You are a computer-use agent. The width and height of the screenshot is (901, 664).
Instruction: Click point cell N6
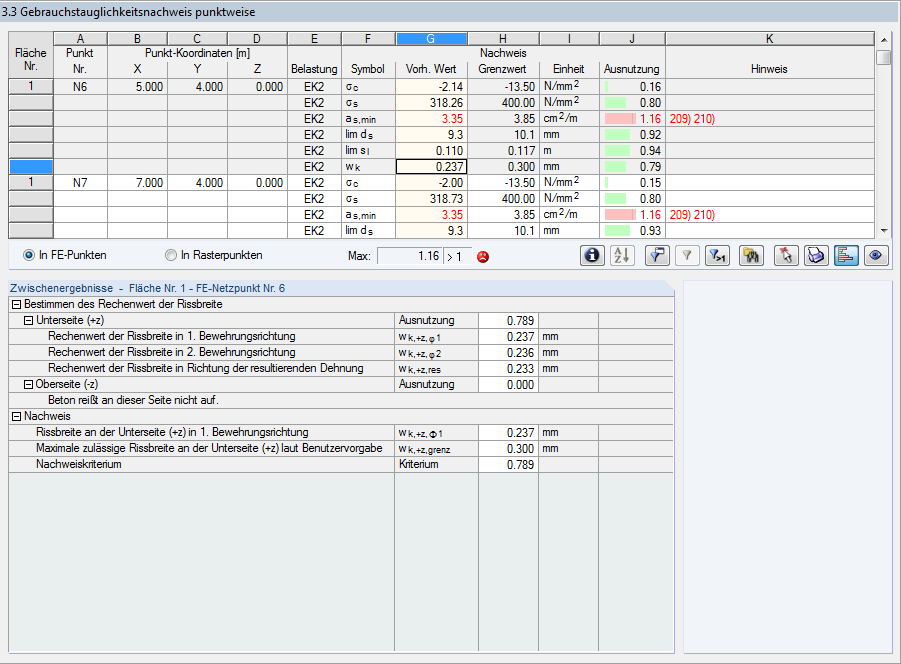pos(80,87)
